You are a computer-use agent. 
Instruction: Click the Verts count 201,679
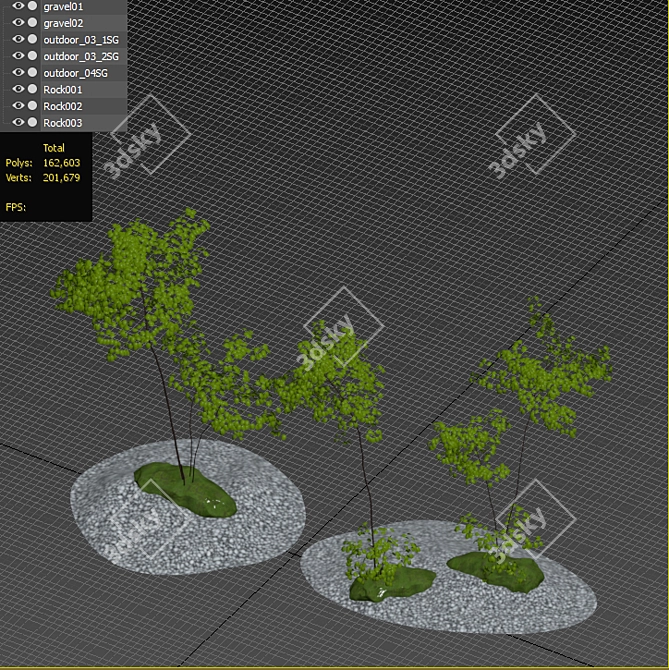coord(62,178)
